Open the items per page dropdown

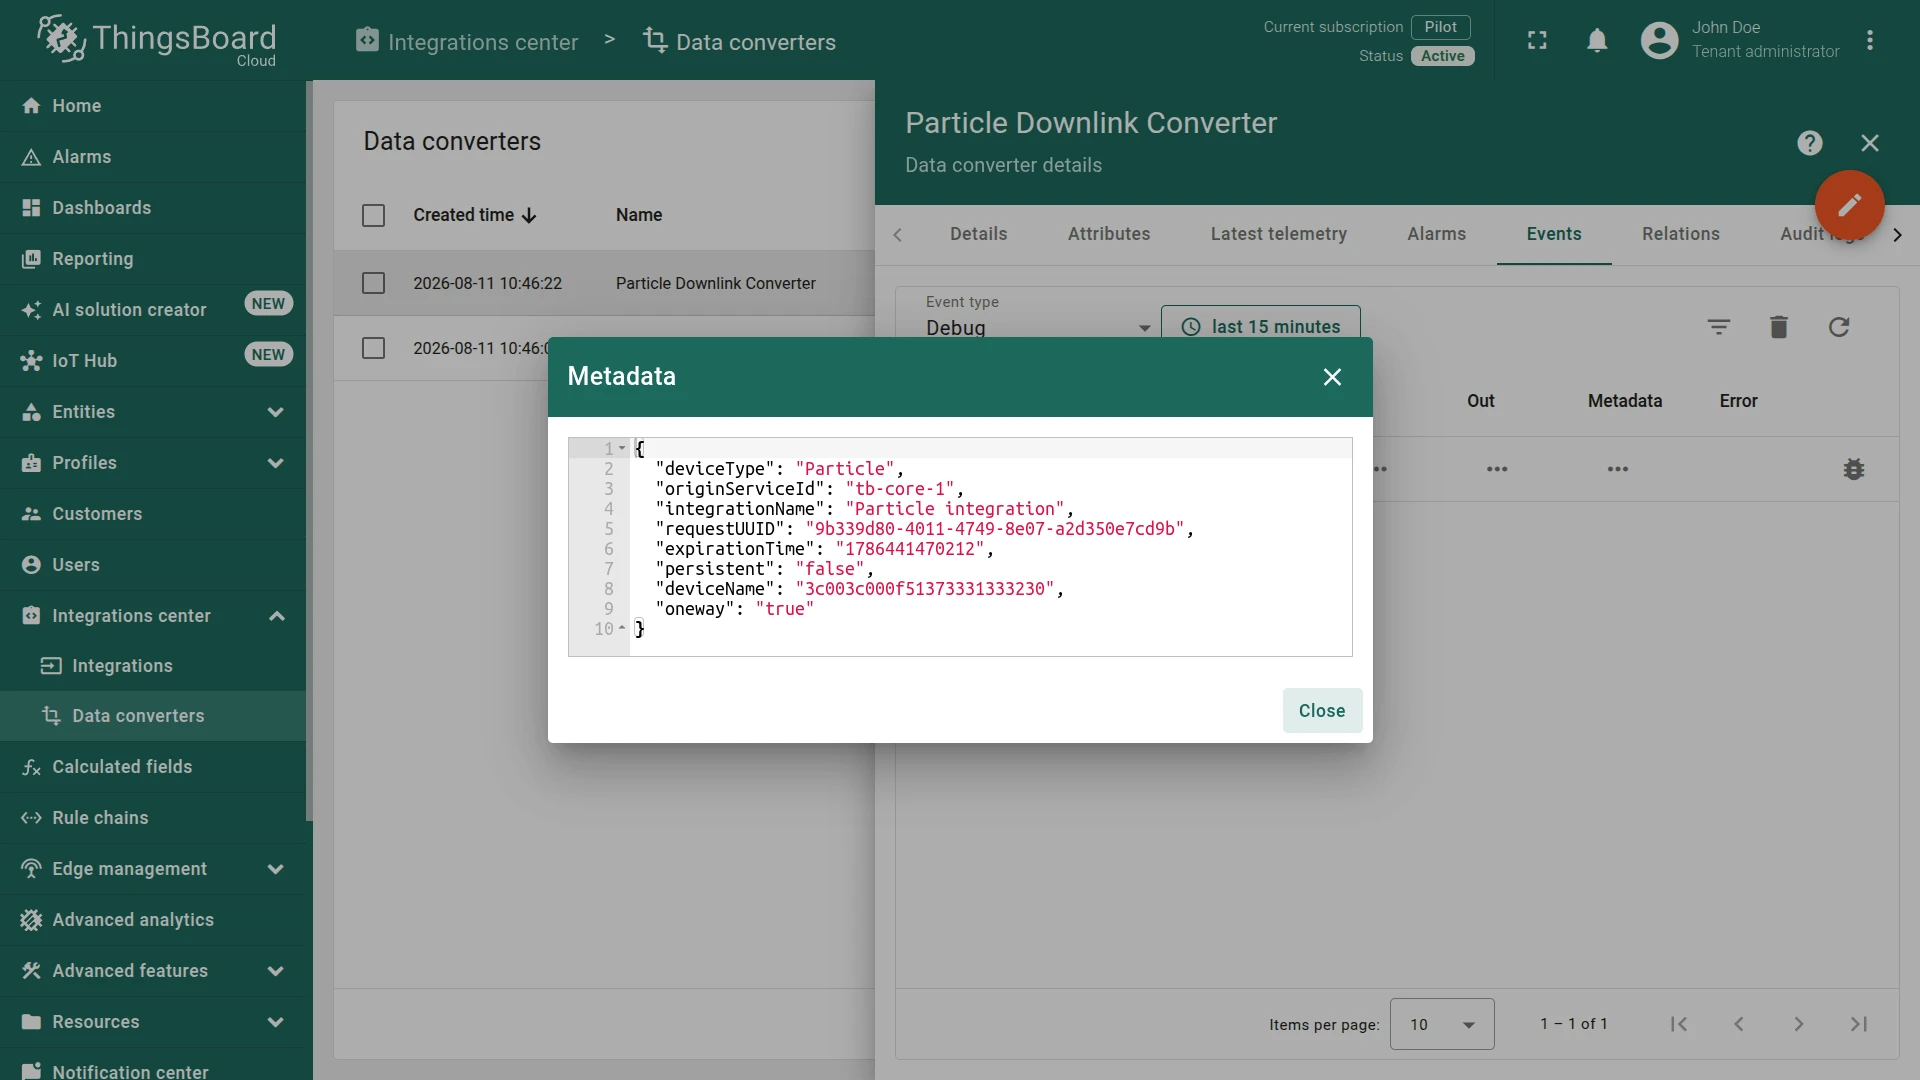(x=1442, y=1024)
